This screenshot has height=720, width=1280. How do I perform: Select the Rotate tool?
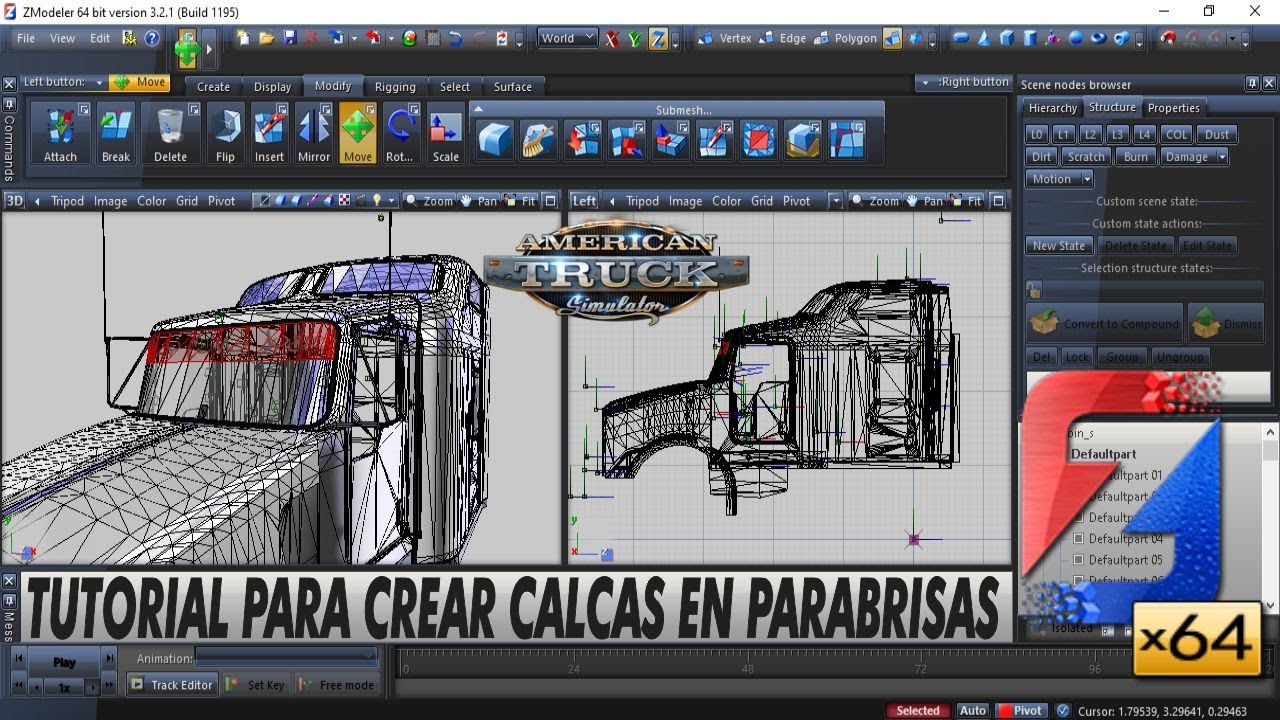coord(400,133)
